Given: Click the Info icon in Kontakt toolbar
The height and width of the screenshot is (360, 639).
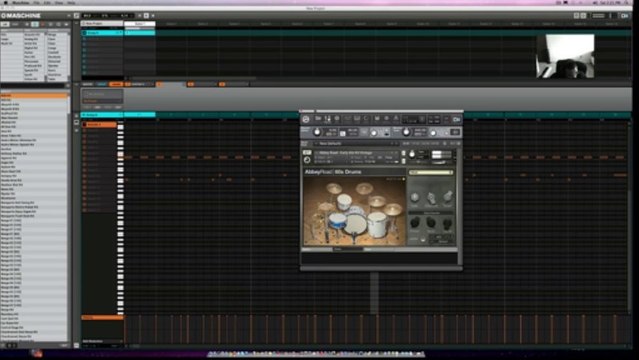Looking at the screenshot, I should click(337, 119).
